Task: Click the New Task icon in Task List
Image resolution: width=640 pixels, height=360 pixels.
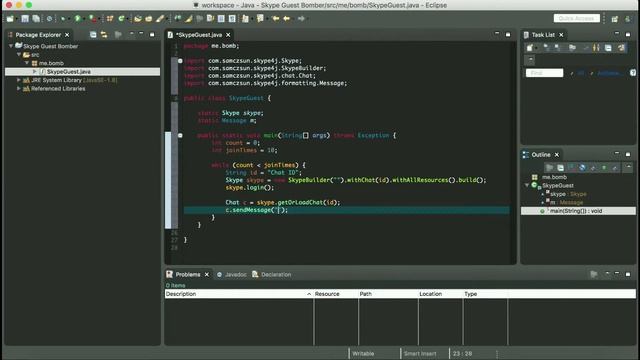Action: tap(530, 48)
